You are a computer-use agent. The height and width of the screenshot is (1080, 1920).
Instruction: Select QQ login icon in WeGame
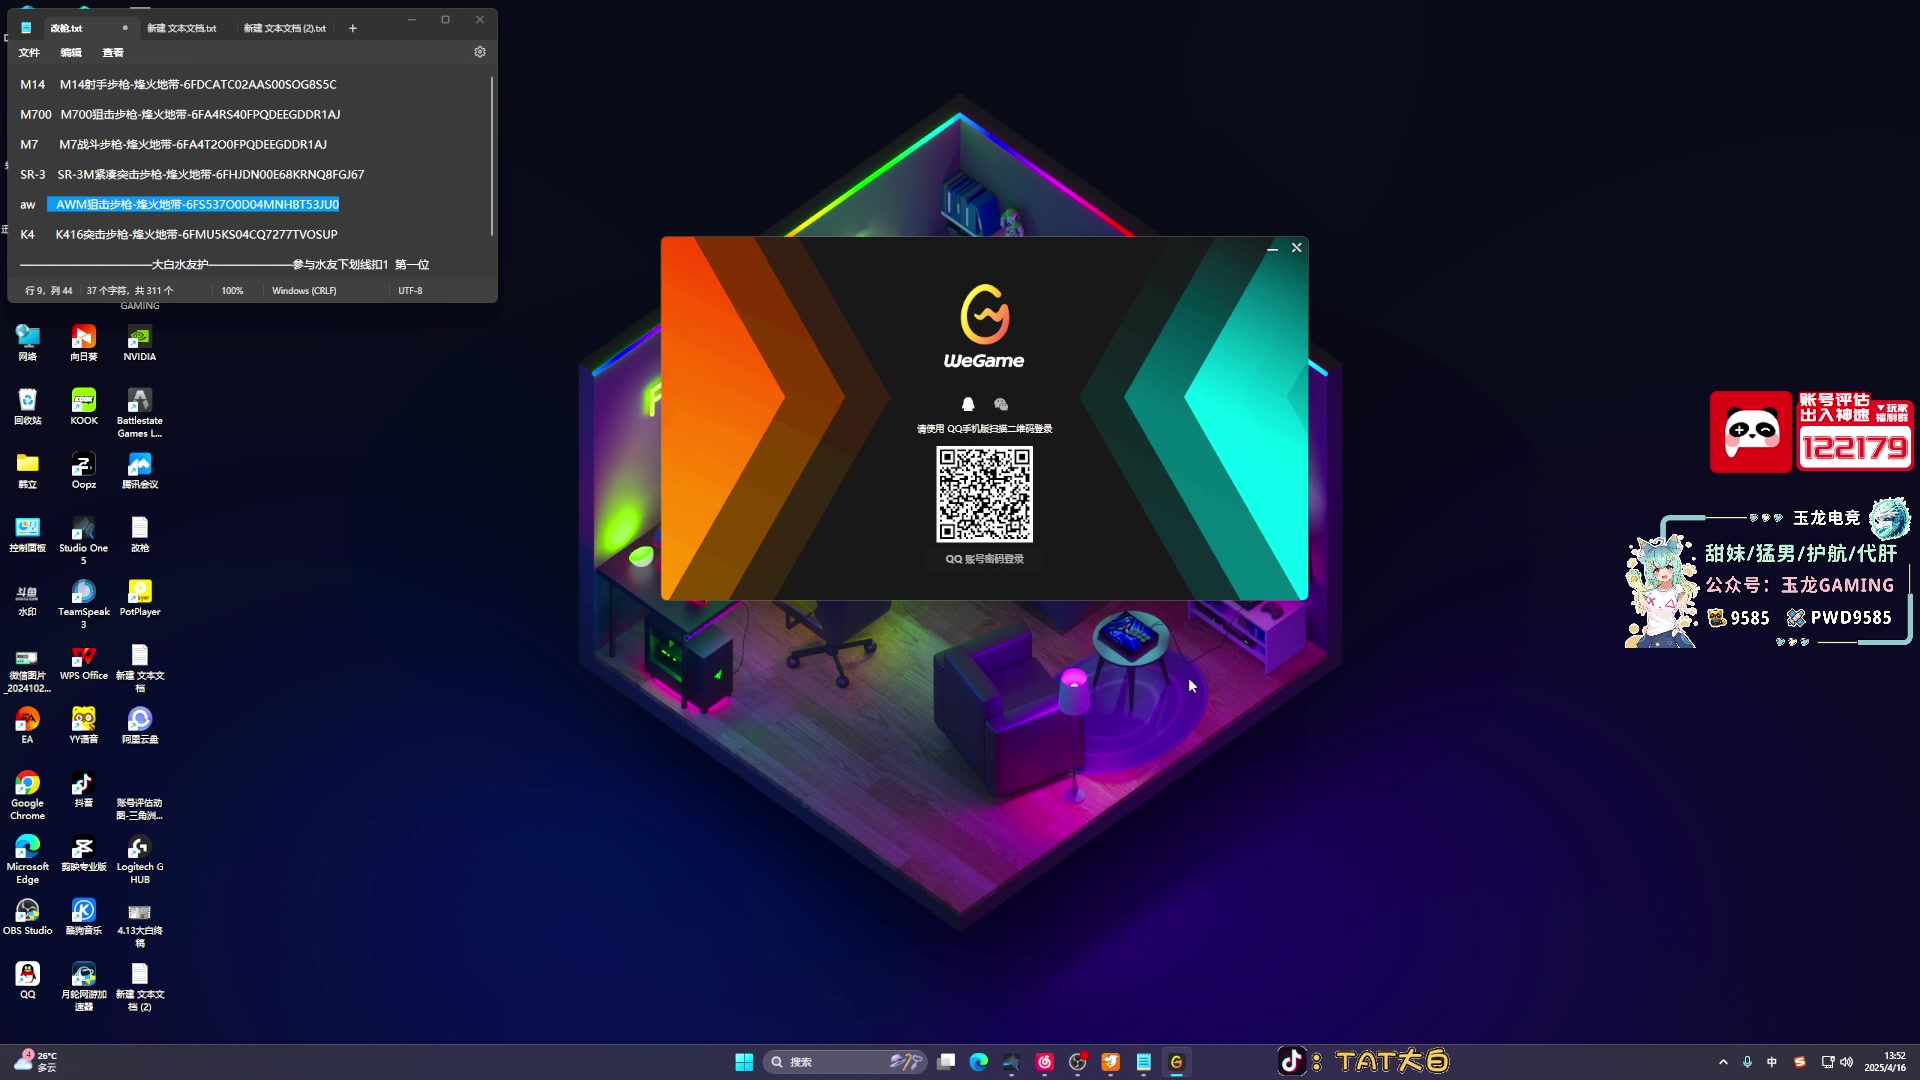[x=968, y=404]
